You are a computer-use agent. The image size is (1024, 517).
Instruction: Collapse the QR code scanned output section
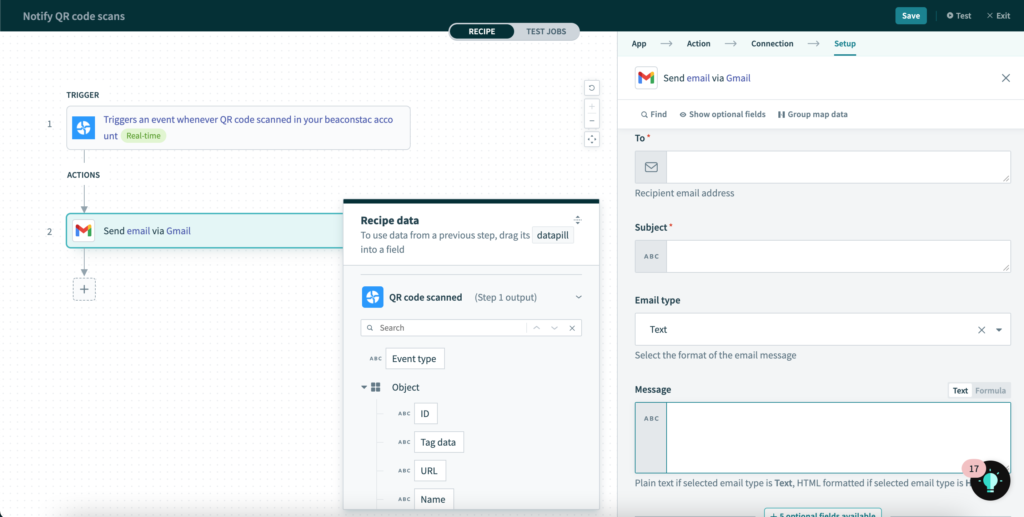578,297
